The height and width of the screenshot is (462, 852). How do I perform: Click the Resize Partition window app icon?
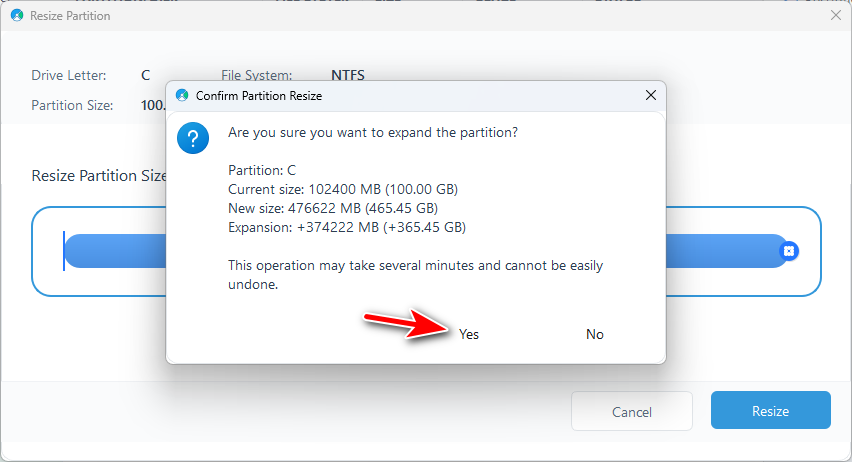(x=17, y=16)
